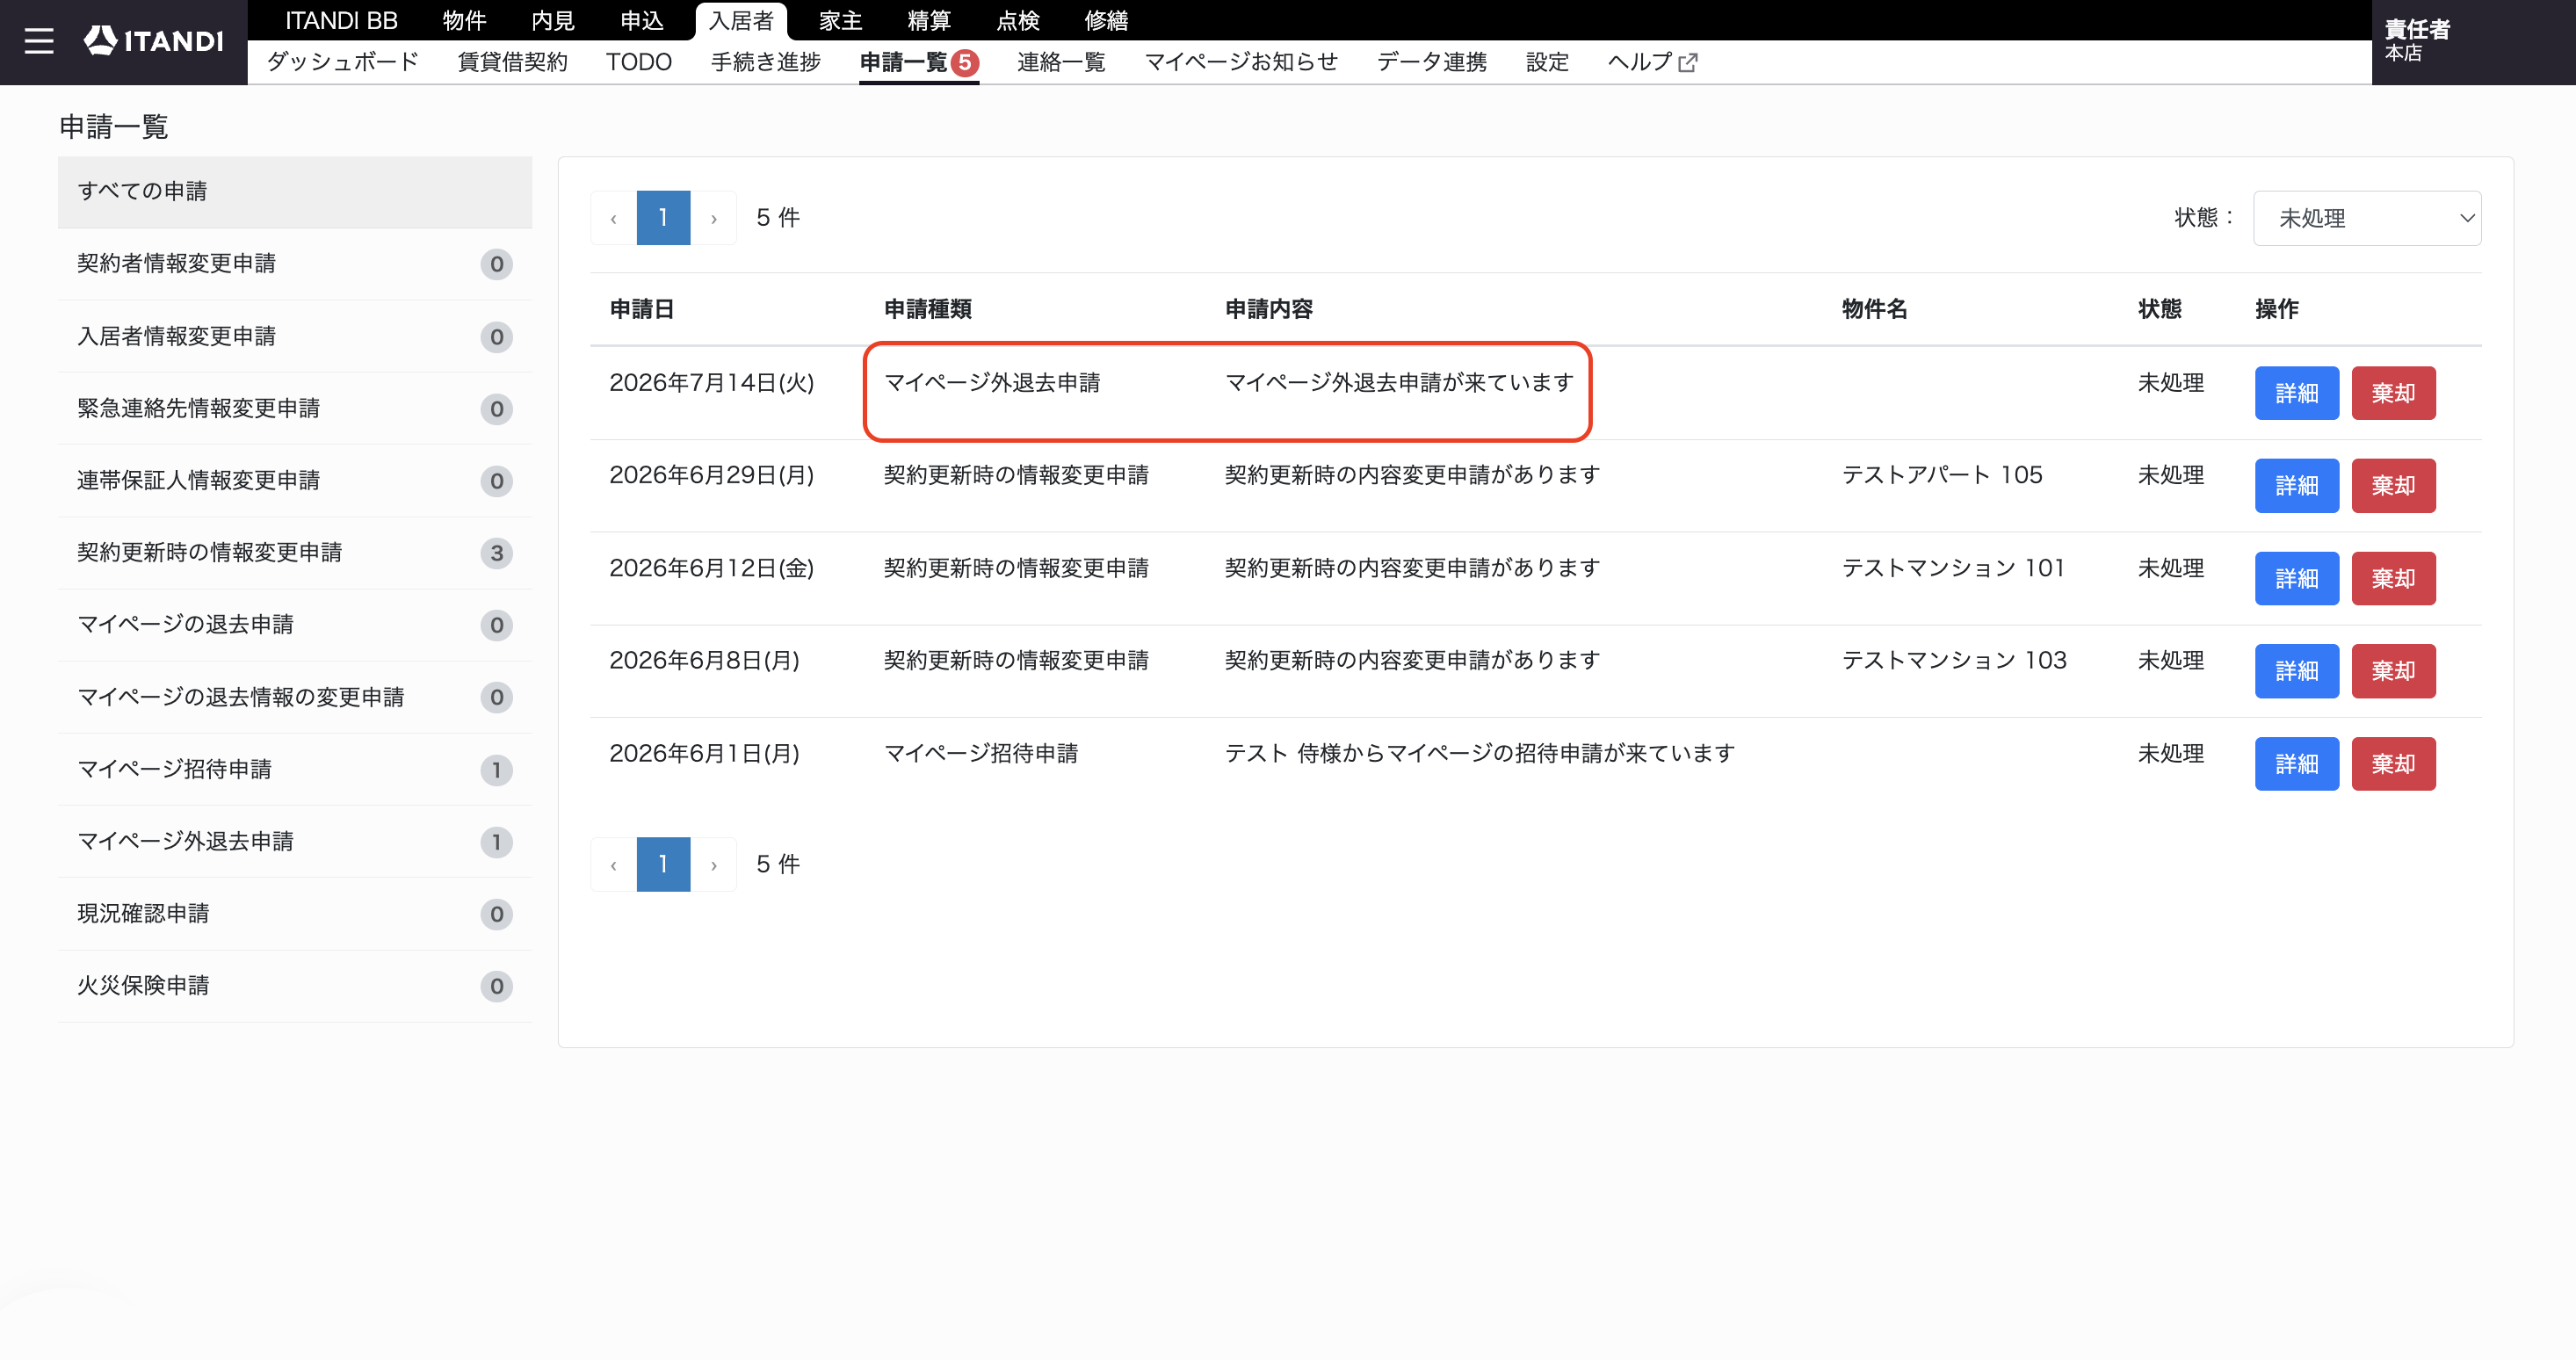This screenshot has width=2576, height=1360.
Task: Open 詳細 for 2026年7月14日 application
Action: click(x=2296, y=393)
